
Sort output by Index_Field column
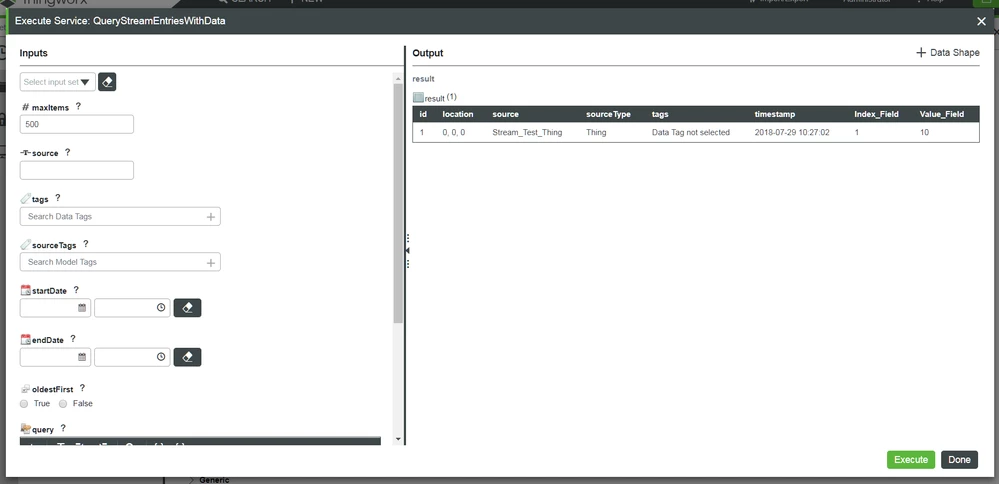(876, 114)
